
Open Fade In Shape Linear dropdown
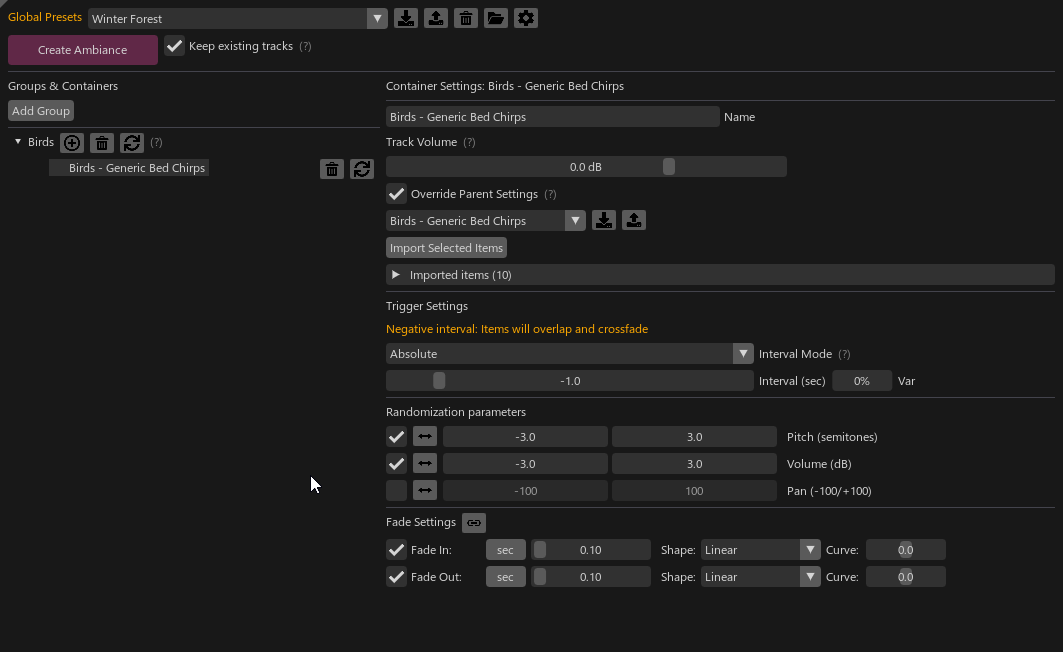[761, 550]
